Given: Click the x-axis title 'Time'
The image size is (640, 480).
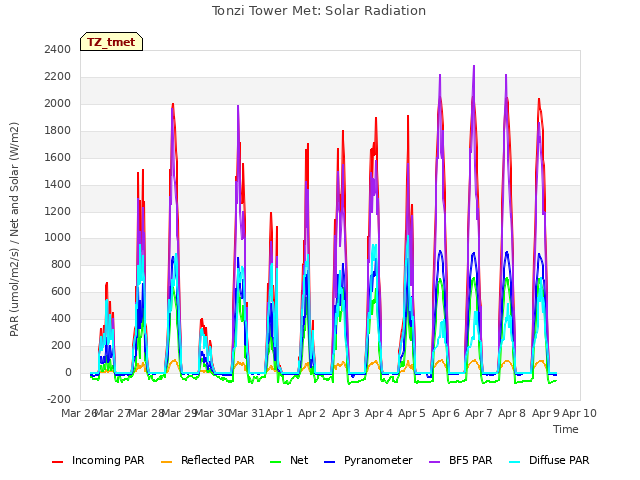Looking at the screenshot, I should click(566, 429).
